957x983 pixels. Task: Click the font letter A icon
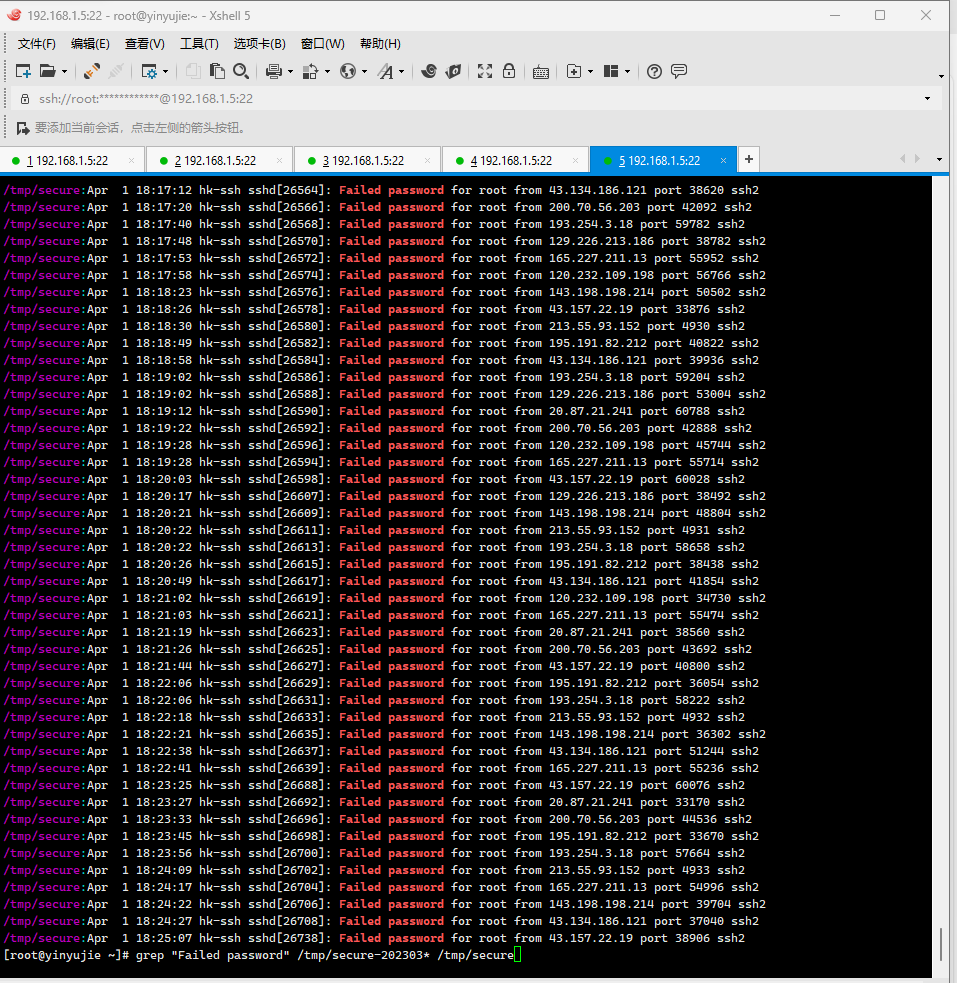point(385,71)
